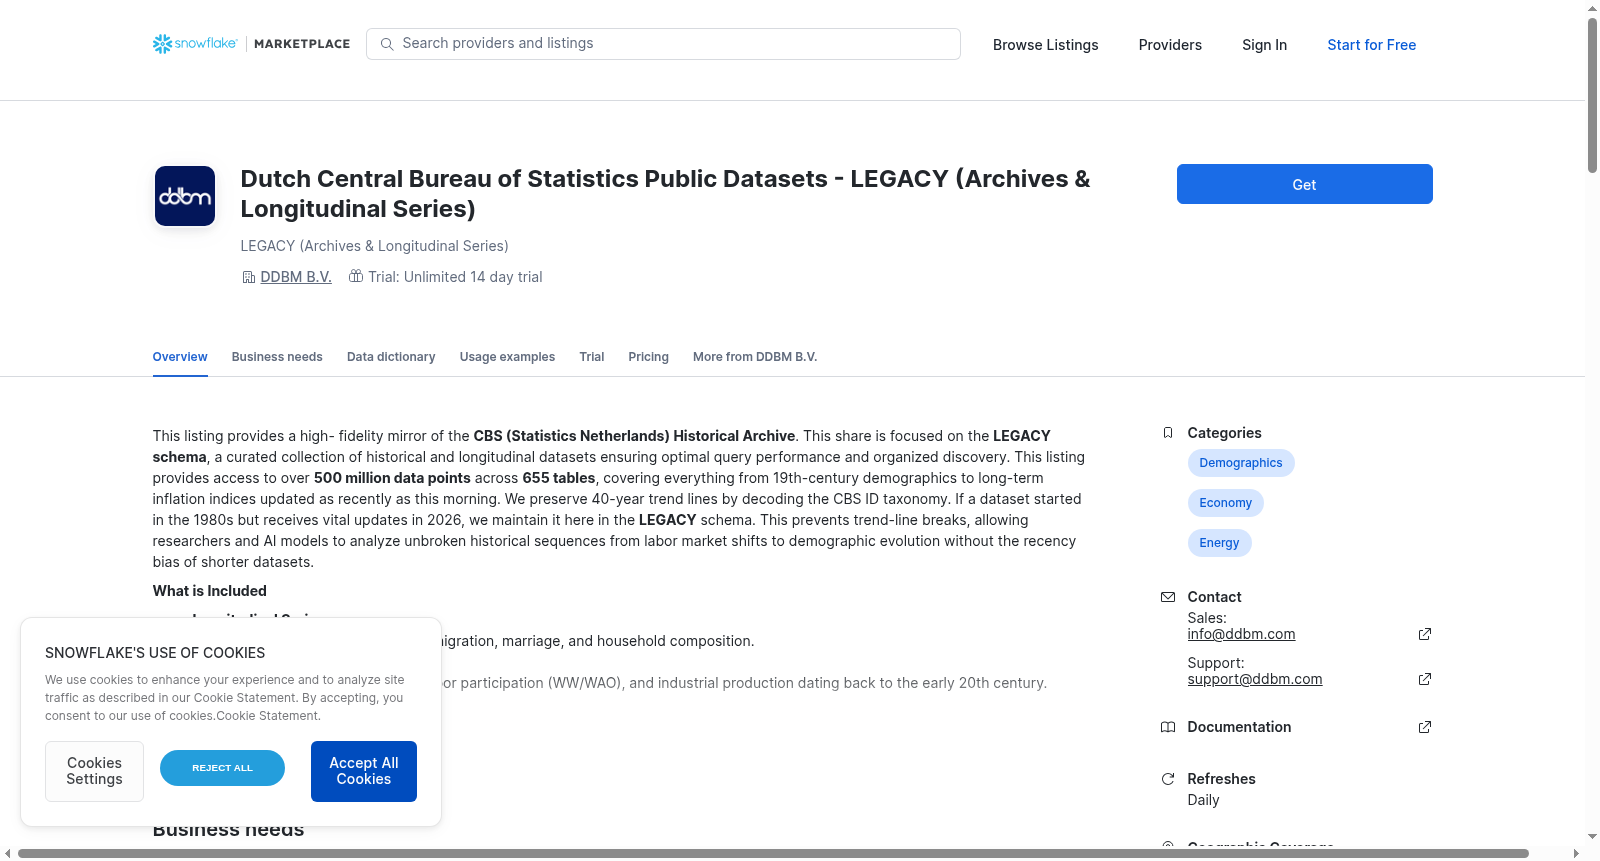Click 'Trial: Unlimited 14 day trial' text
1600x861 pixels.
coord(455,277)
